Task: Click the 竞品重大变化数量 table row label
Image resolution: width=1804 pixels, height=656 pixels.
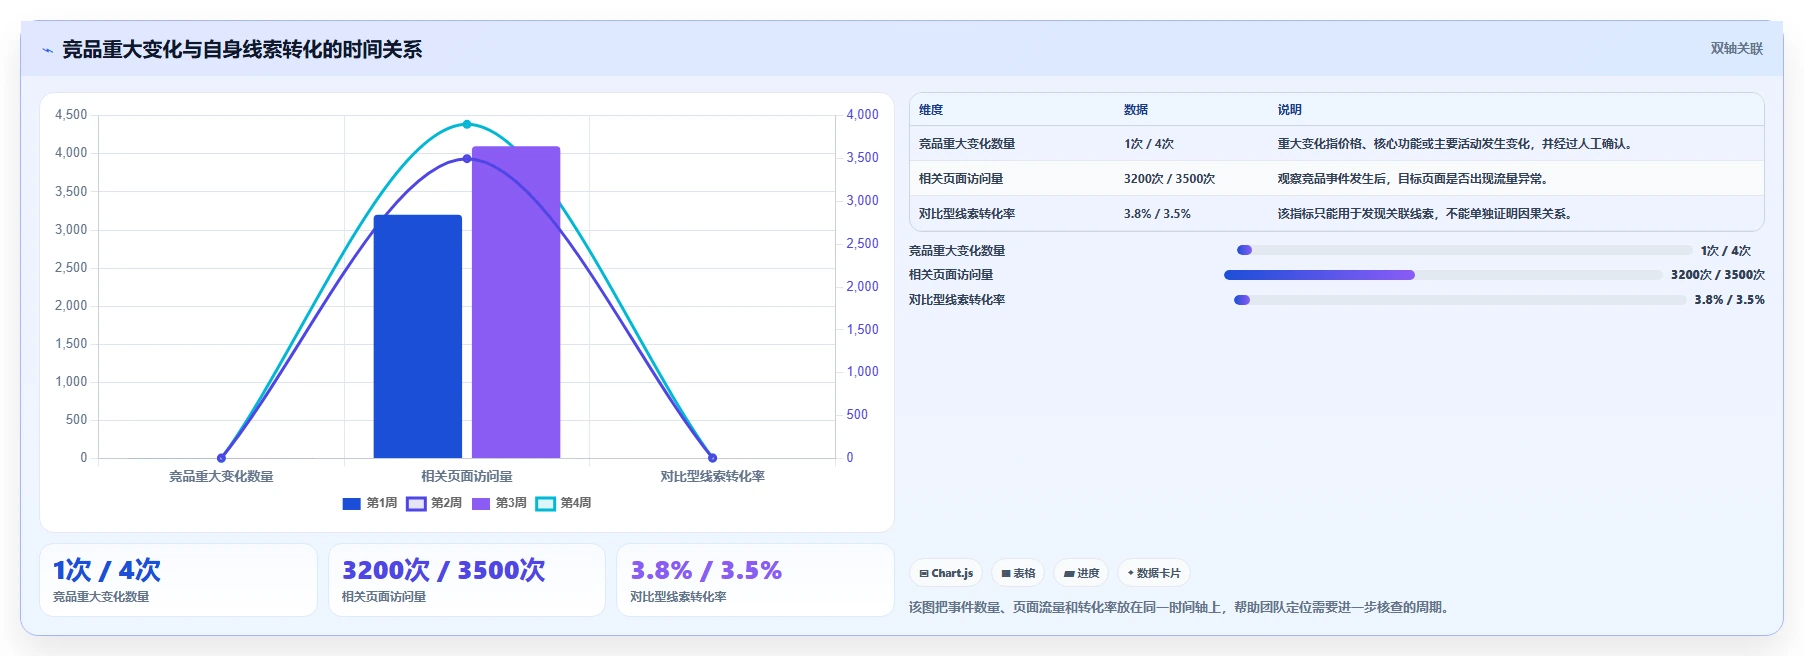Action: click(967, 144)
